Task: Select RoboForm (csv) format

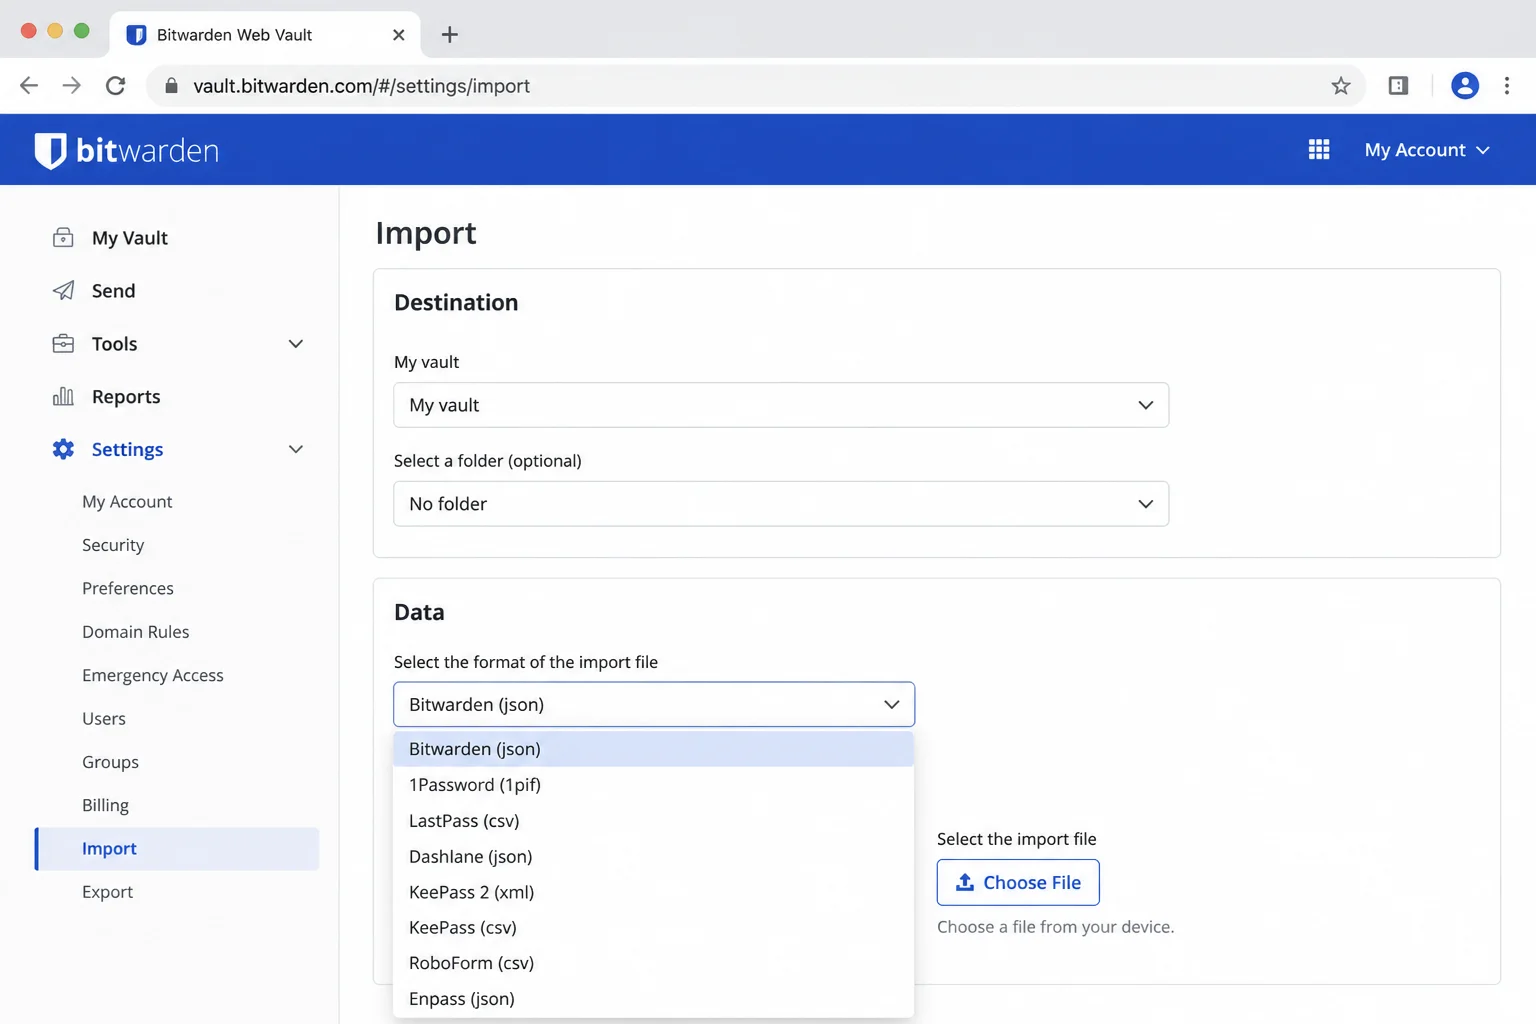Action: 654,963
